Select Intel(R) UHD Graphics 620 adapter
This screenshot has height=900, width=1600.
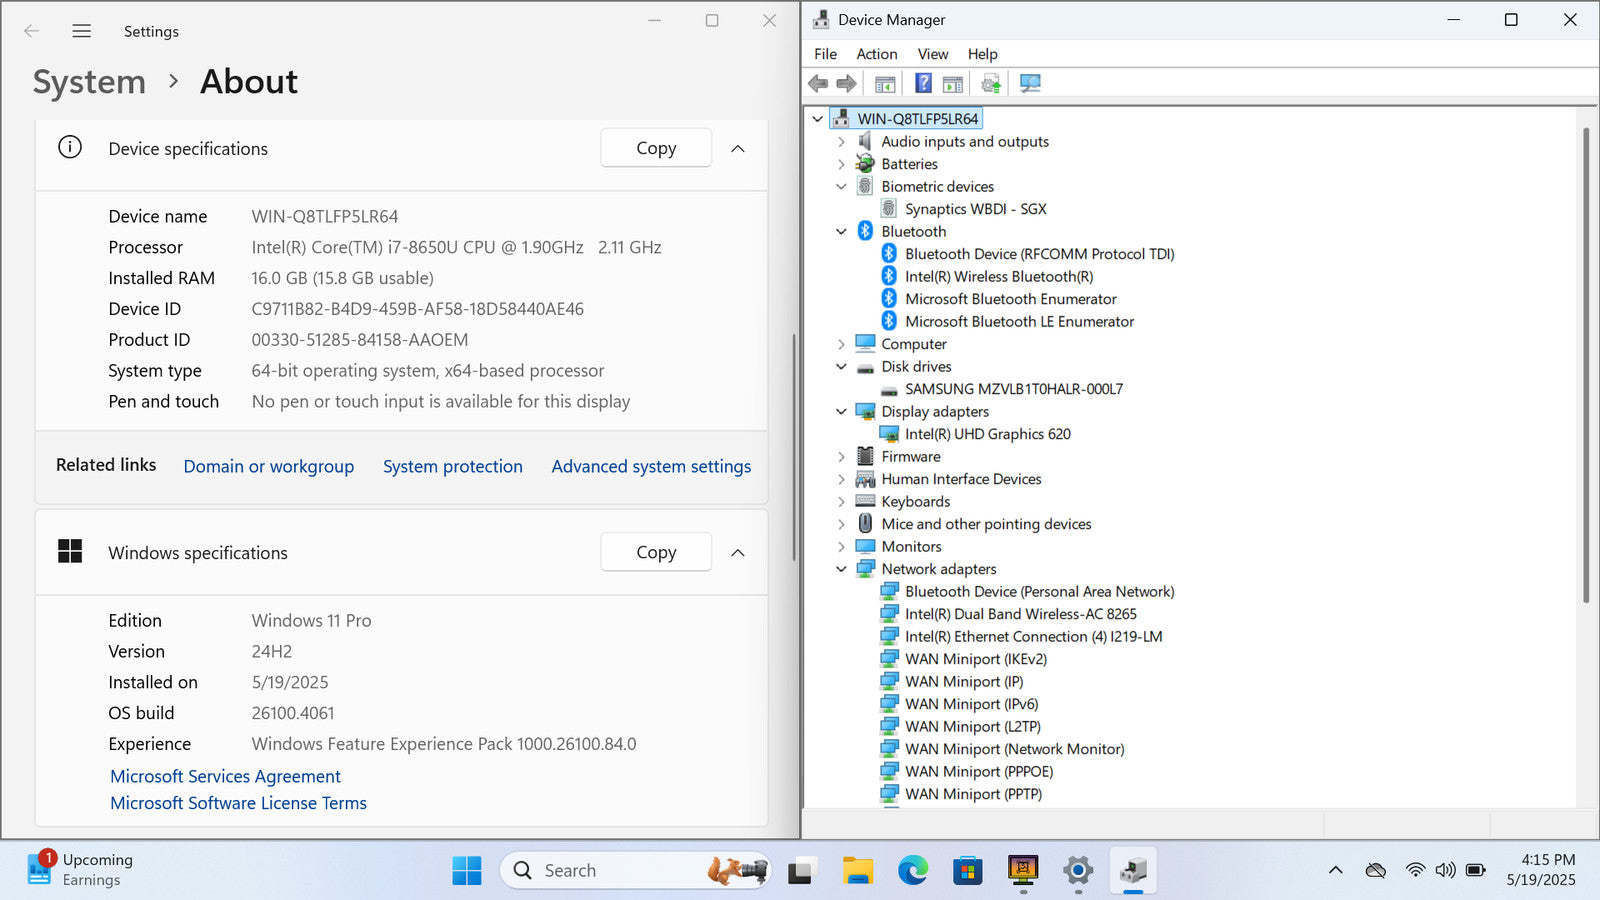pos(988,434)
